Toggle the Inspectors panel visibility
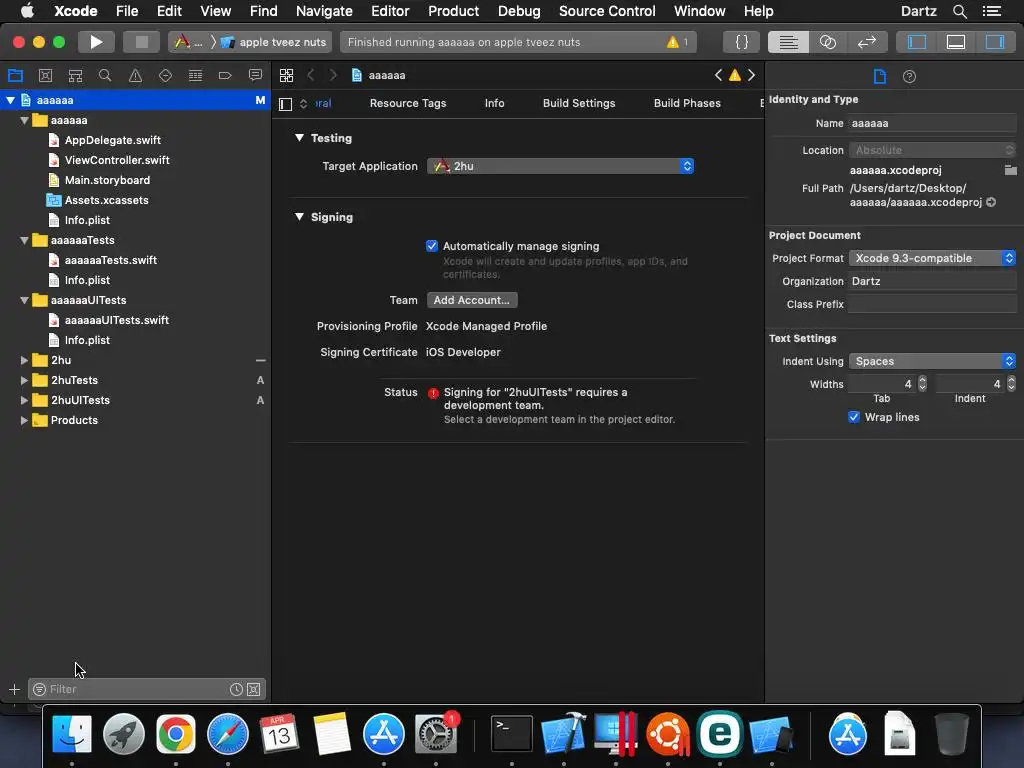The height and width of the screenshot is (768, 1024). pyautogui.click(x=995, y=42)
